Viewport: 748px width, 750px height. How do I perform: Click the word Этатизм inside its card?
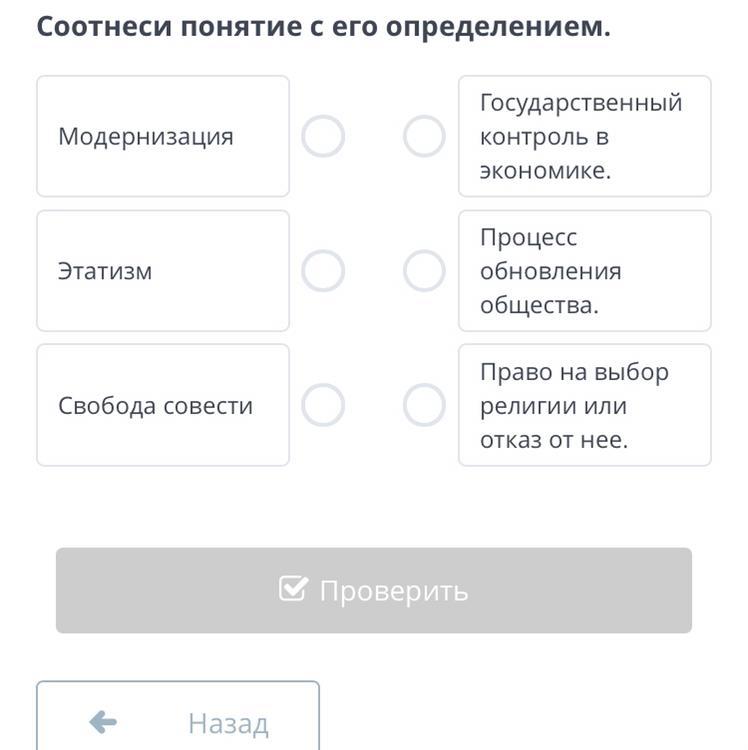pyautogui.click(x=105, y=271)
